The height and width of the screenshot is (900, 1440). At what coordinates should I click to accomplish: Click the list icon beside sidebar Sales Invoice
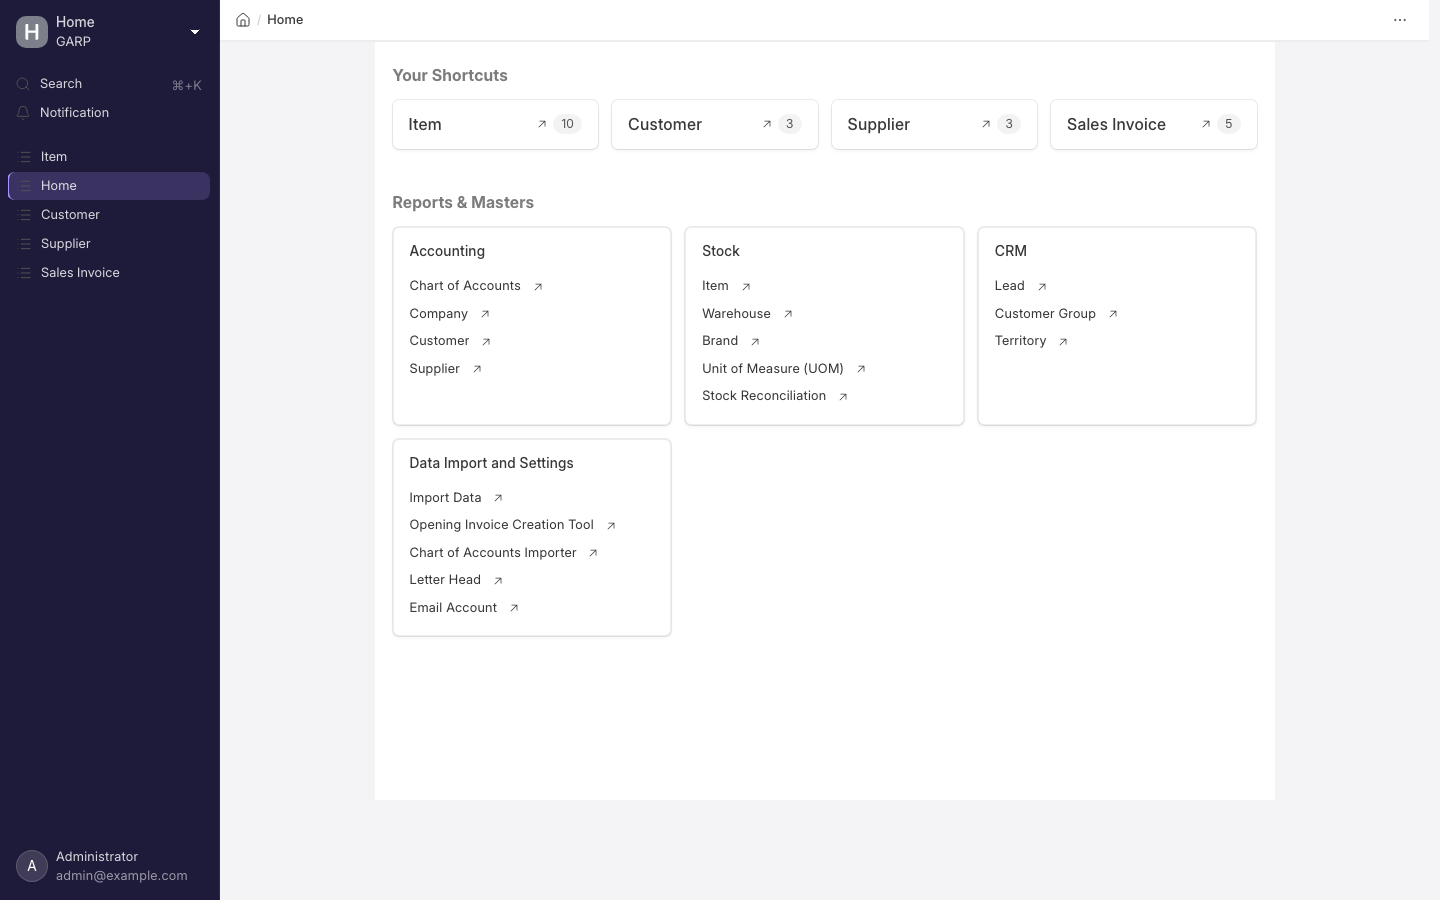click(25, 273)
